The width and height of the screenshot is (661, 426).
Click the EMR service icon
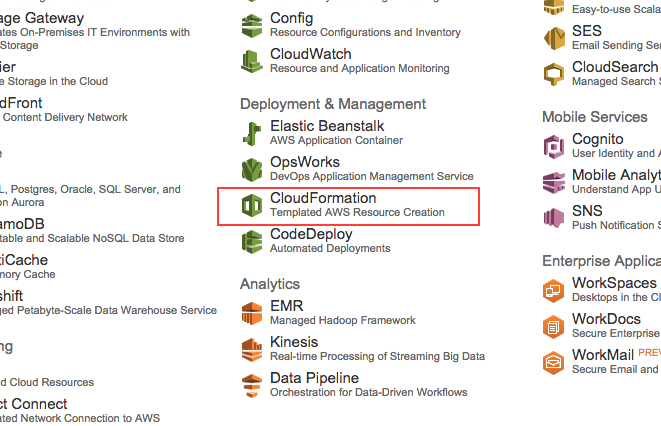[x=252, y=313]
